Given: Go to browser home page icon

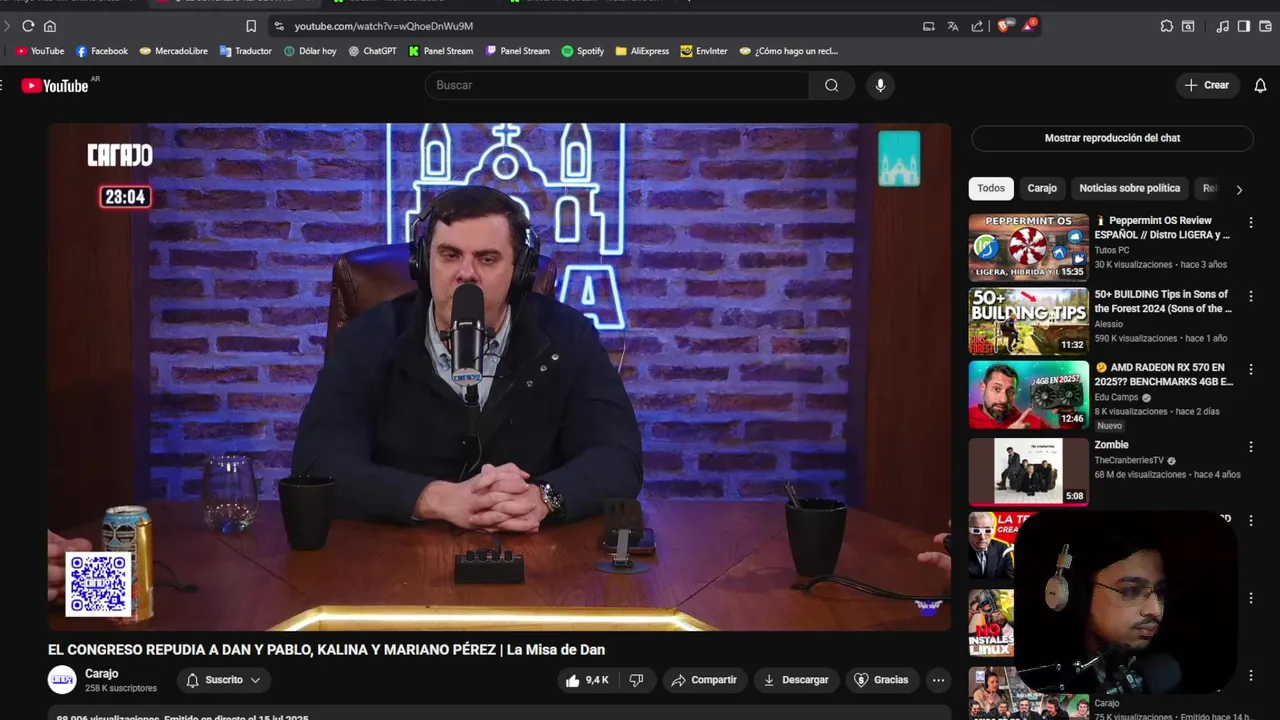Looking at the screenshot, I should click(50, 26).
